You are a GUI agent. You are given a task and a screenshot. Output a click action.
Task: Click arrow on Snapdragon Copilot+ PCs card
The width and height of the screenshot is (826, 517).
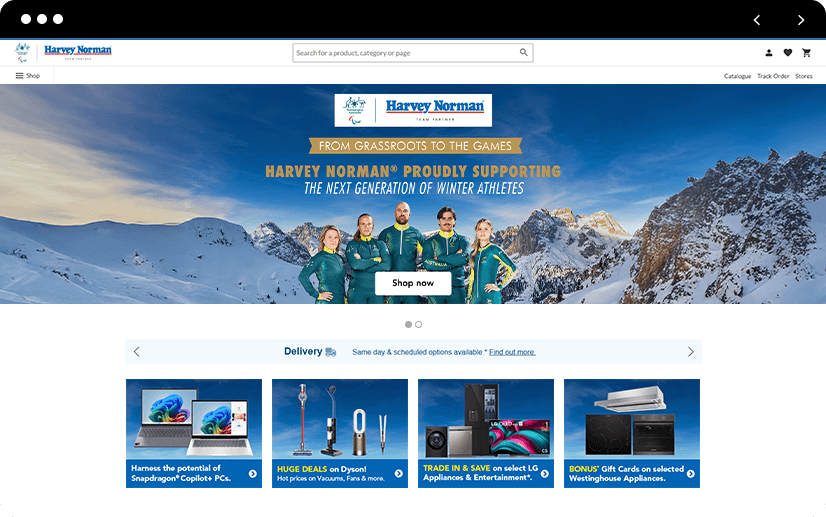click(253, 474)
